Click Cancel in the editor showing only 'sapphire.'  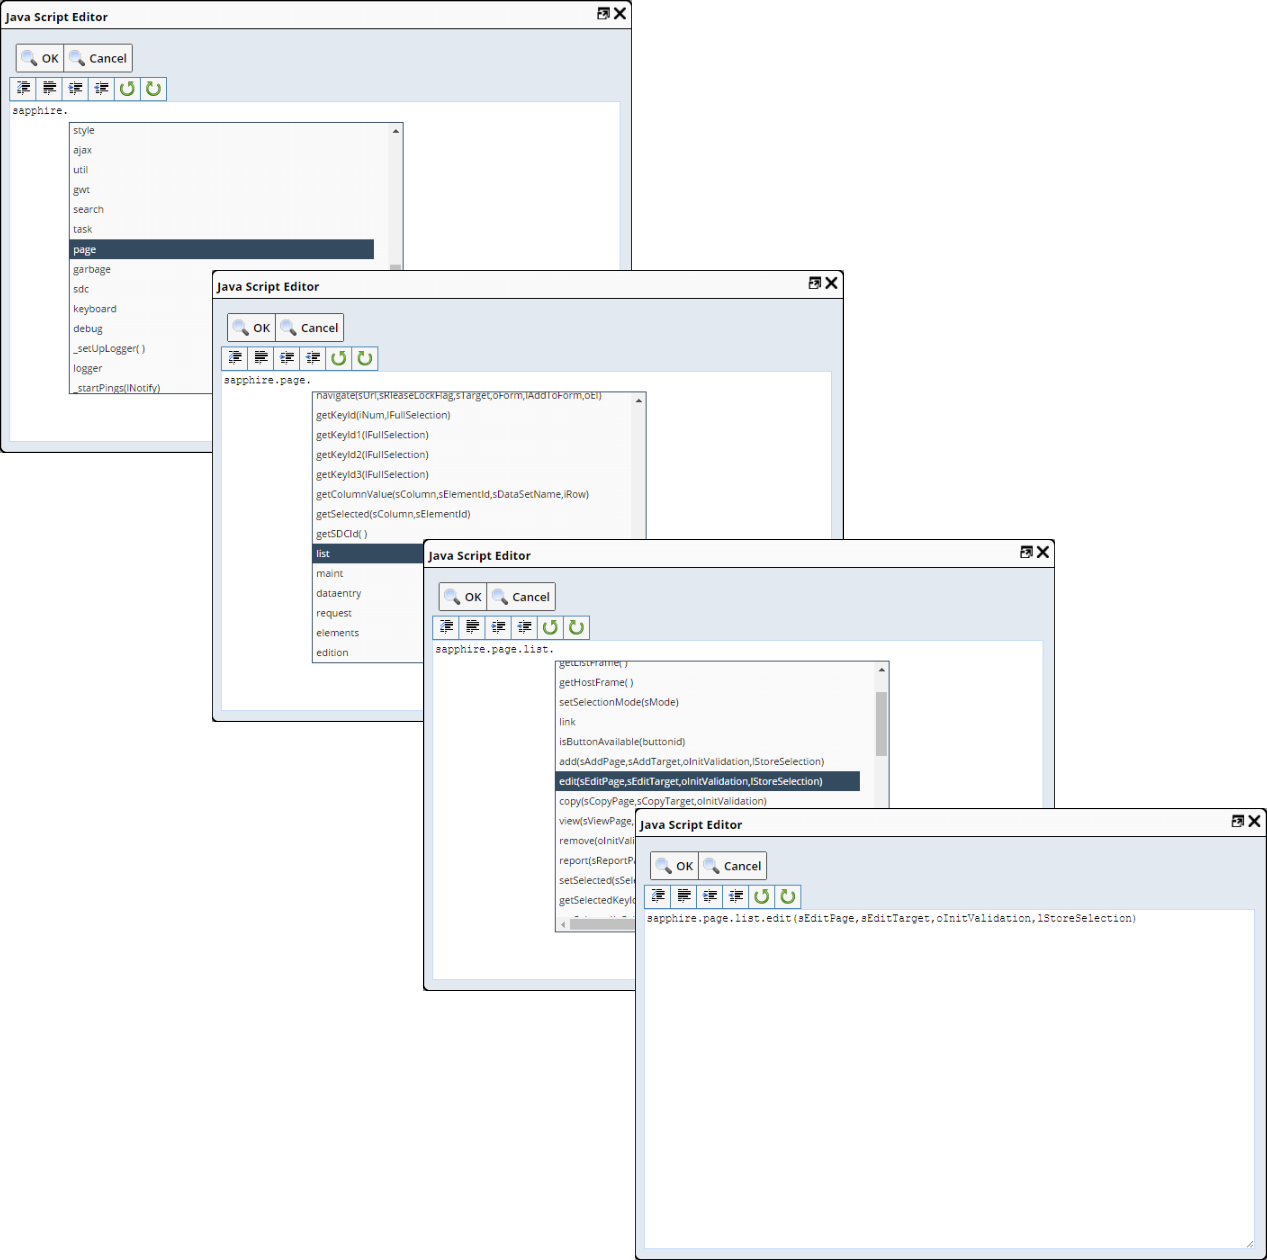click(98, 59)
